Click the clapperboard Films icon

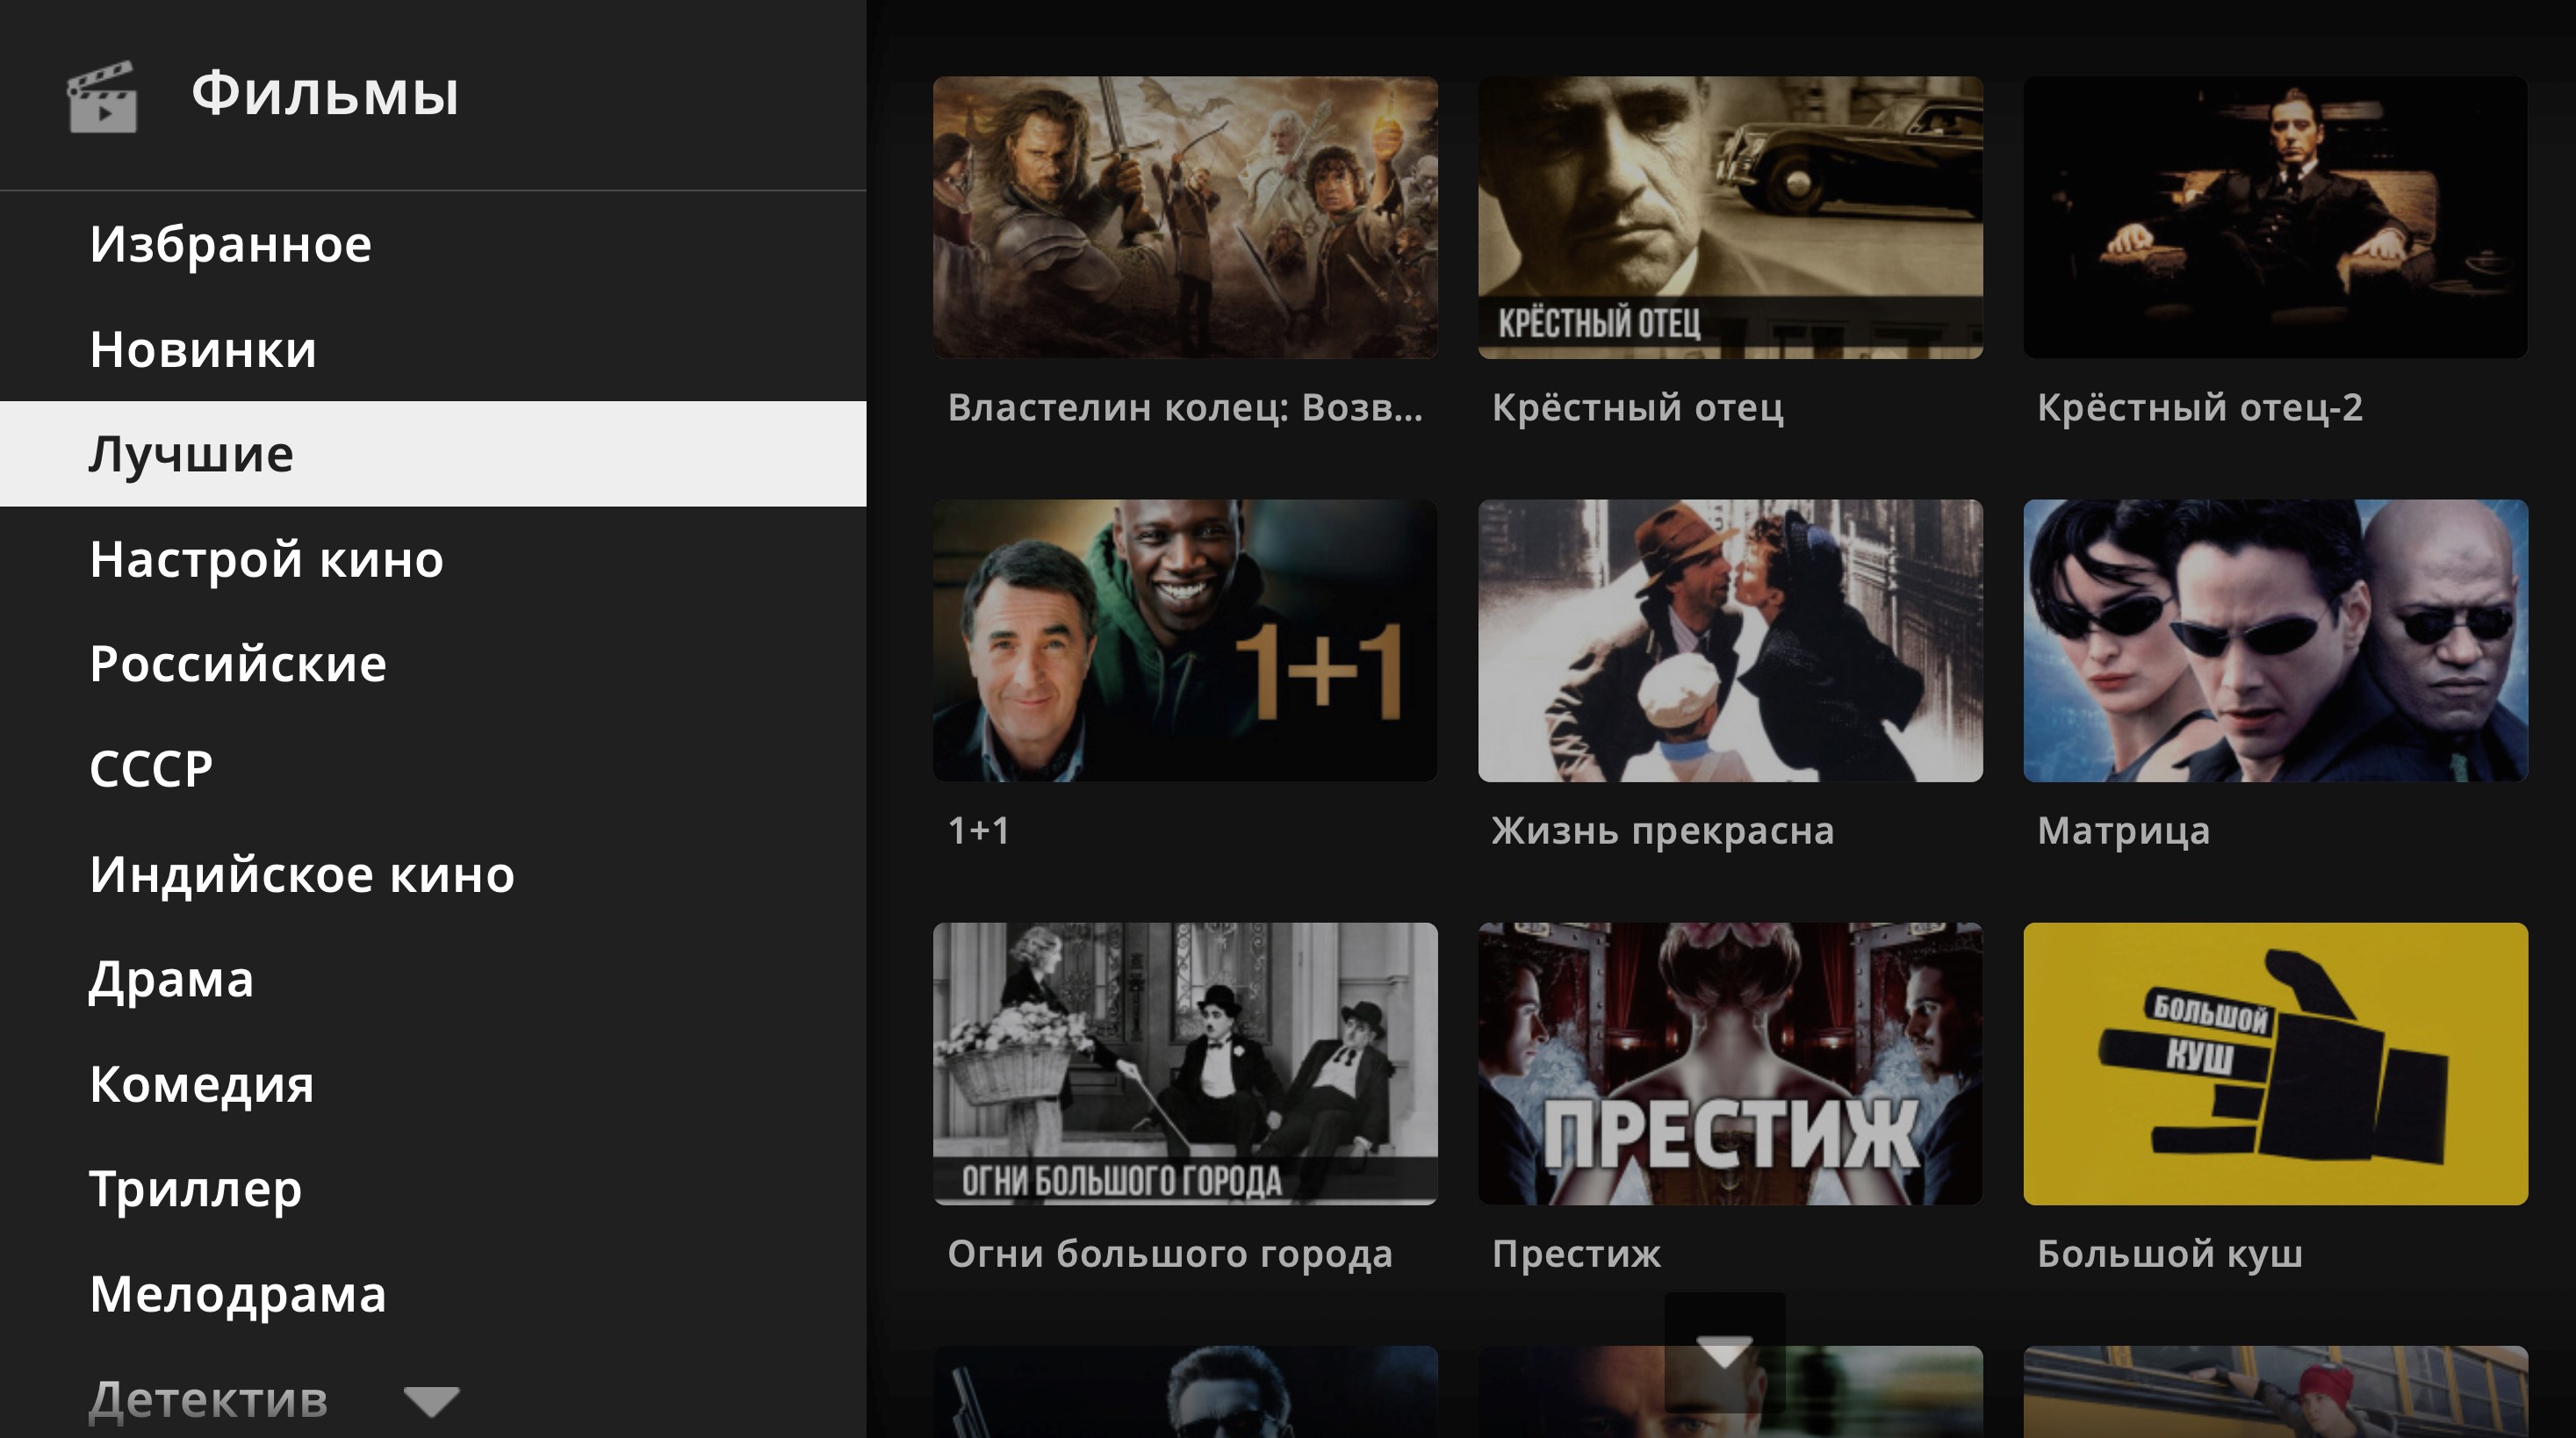(x=102, y=96)
